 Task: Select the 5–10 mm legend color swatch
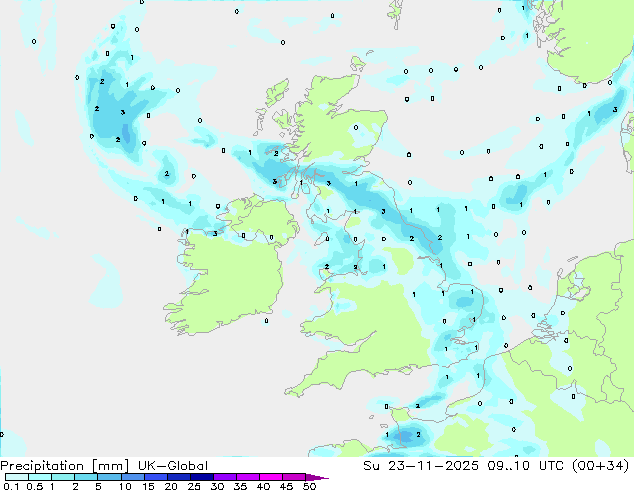[109, 477]
